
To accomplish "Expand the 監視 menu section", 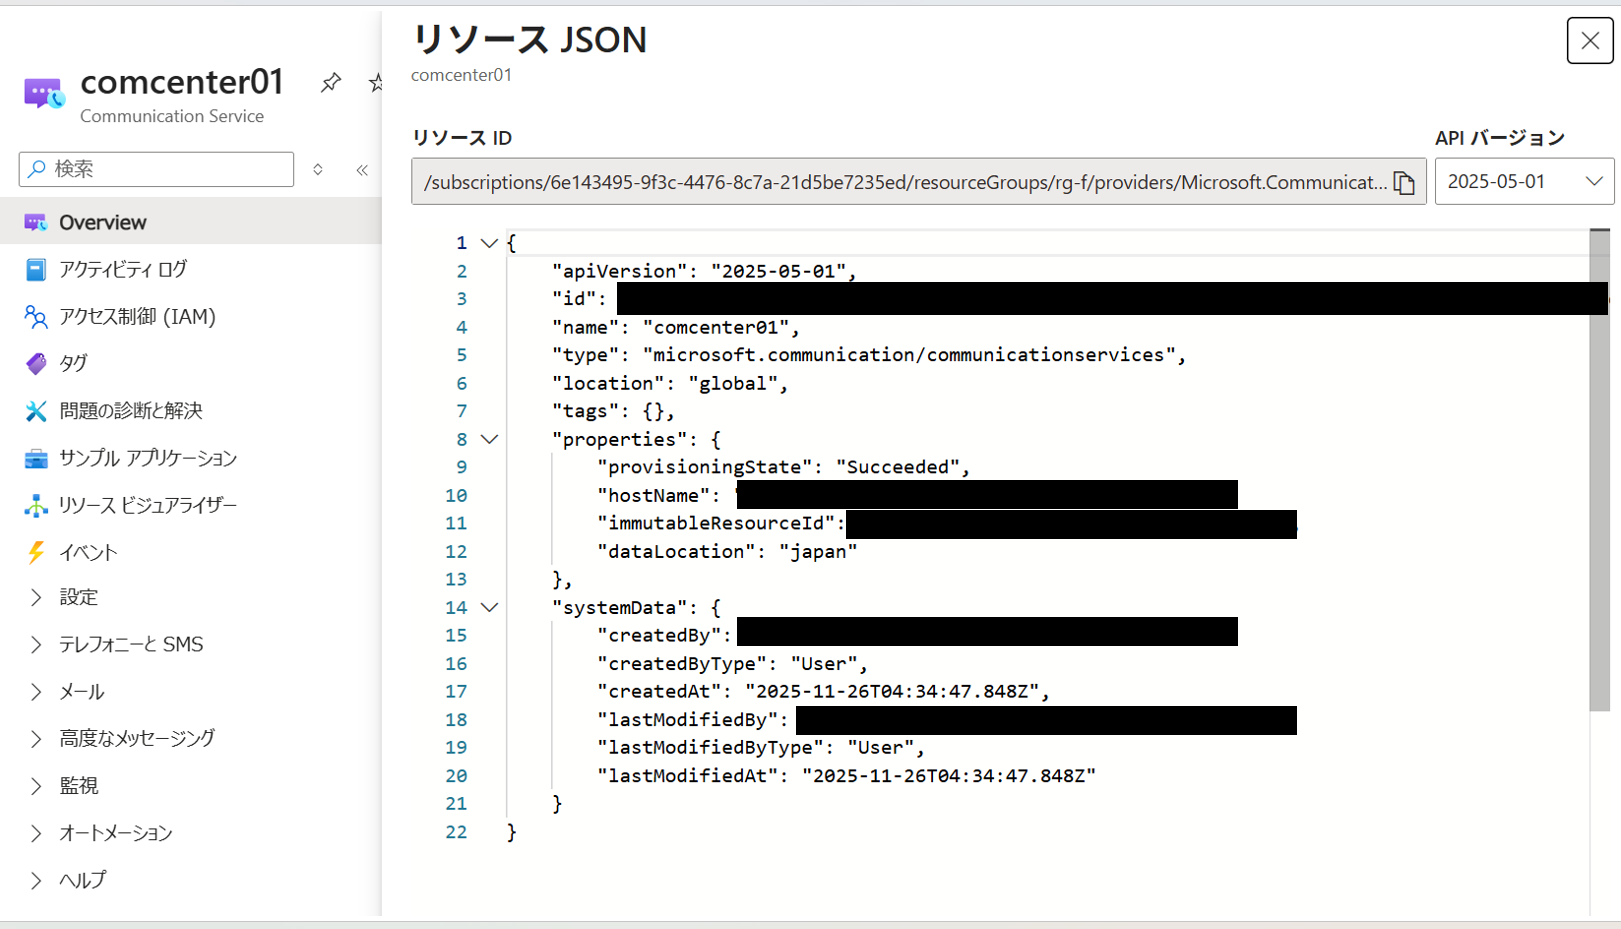I will pos(36,786).
